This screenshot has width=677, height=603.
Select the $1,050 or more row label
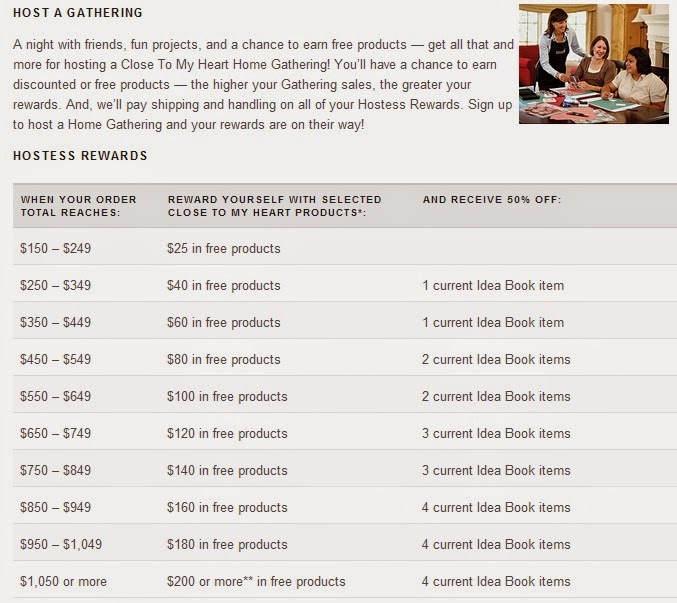(63, 581)
